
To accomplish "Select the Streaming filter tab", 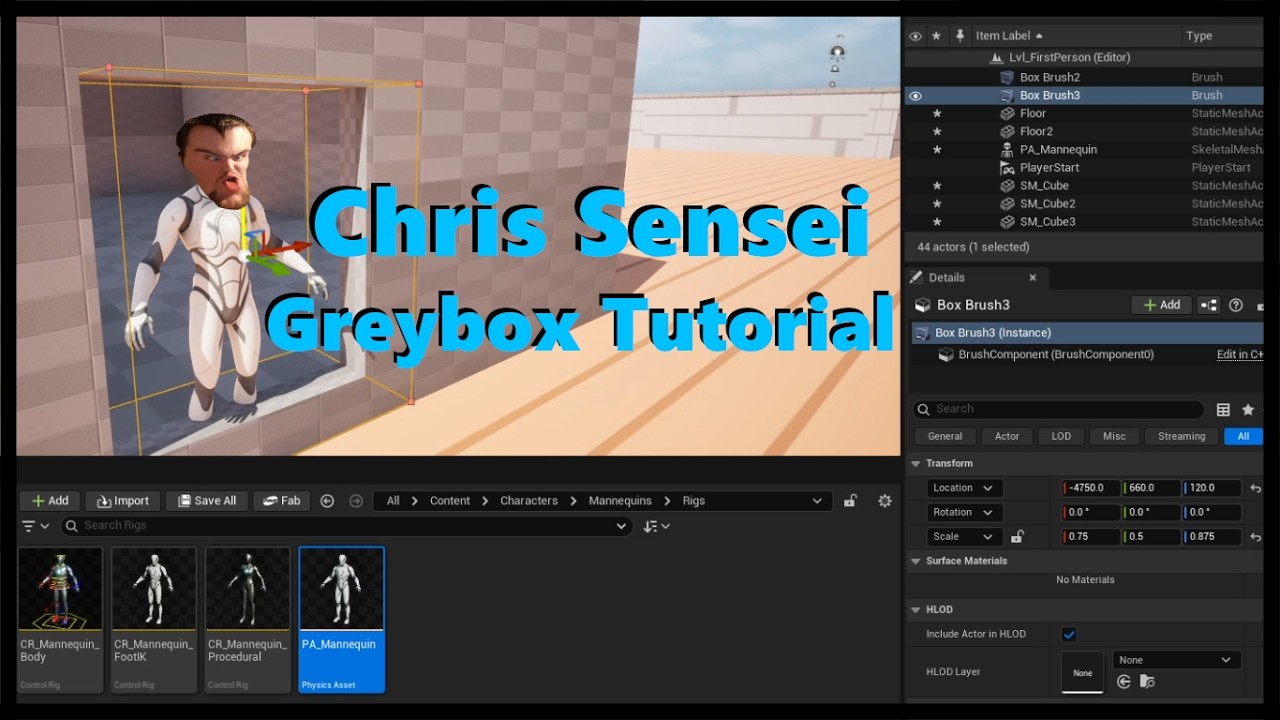I will (x=1182, y=436).
